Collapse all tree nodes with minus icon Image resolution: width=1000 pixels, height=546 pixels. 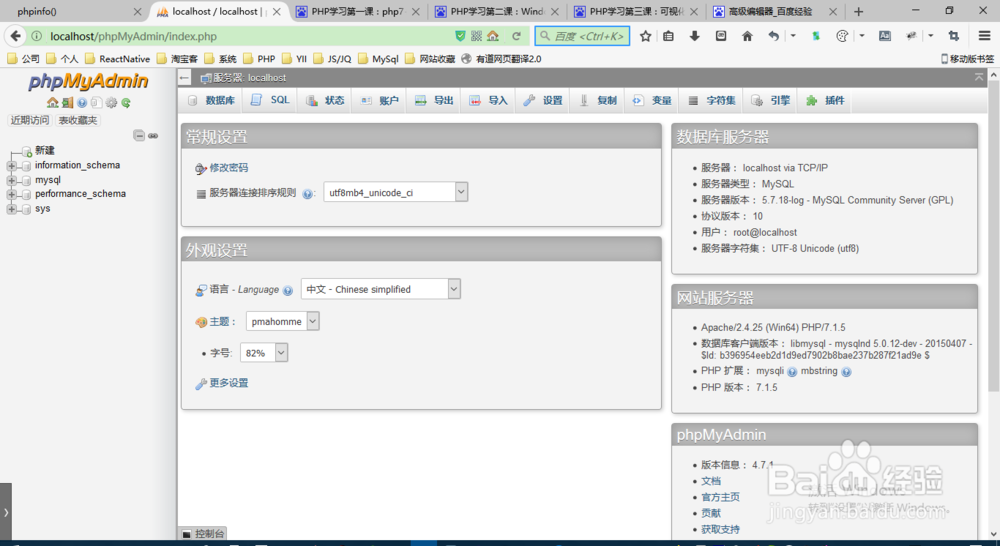pyautogui.click(x=139, y=135)
